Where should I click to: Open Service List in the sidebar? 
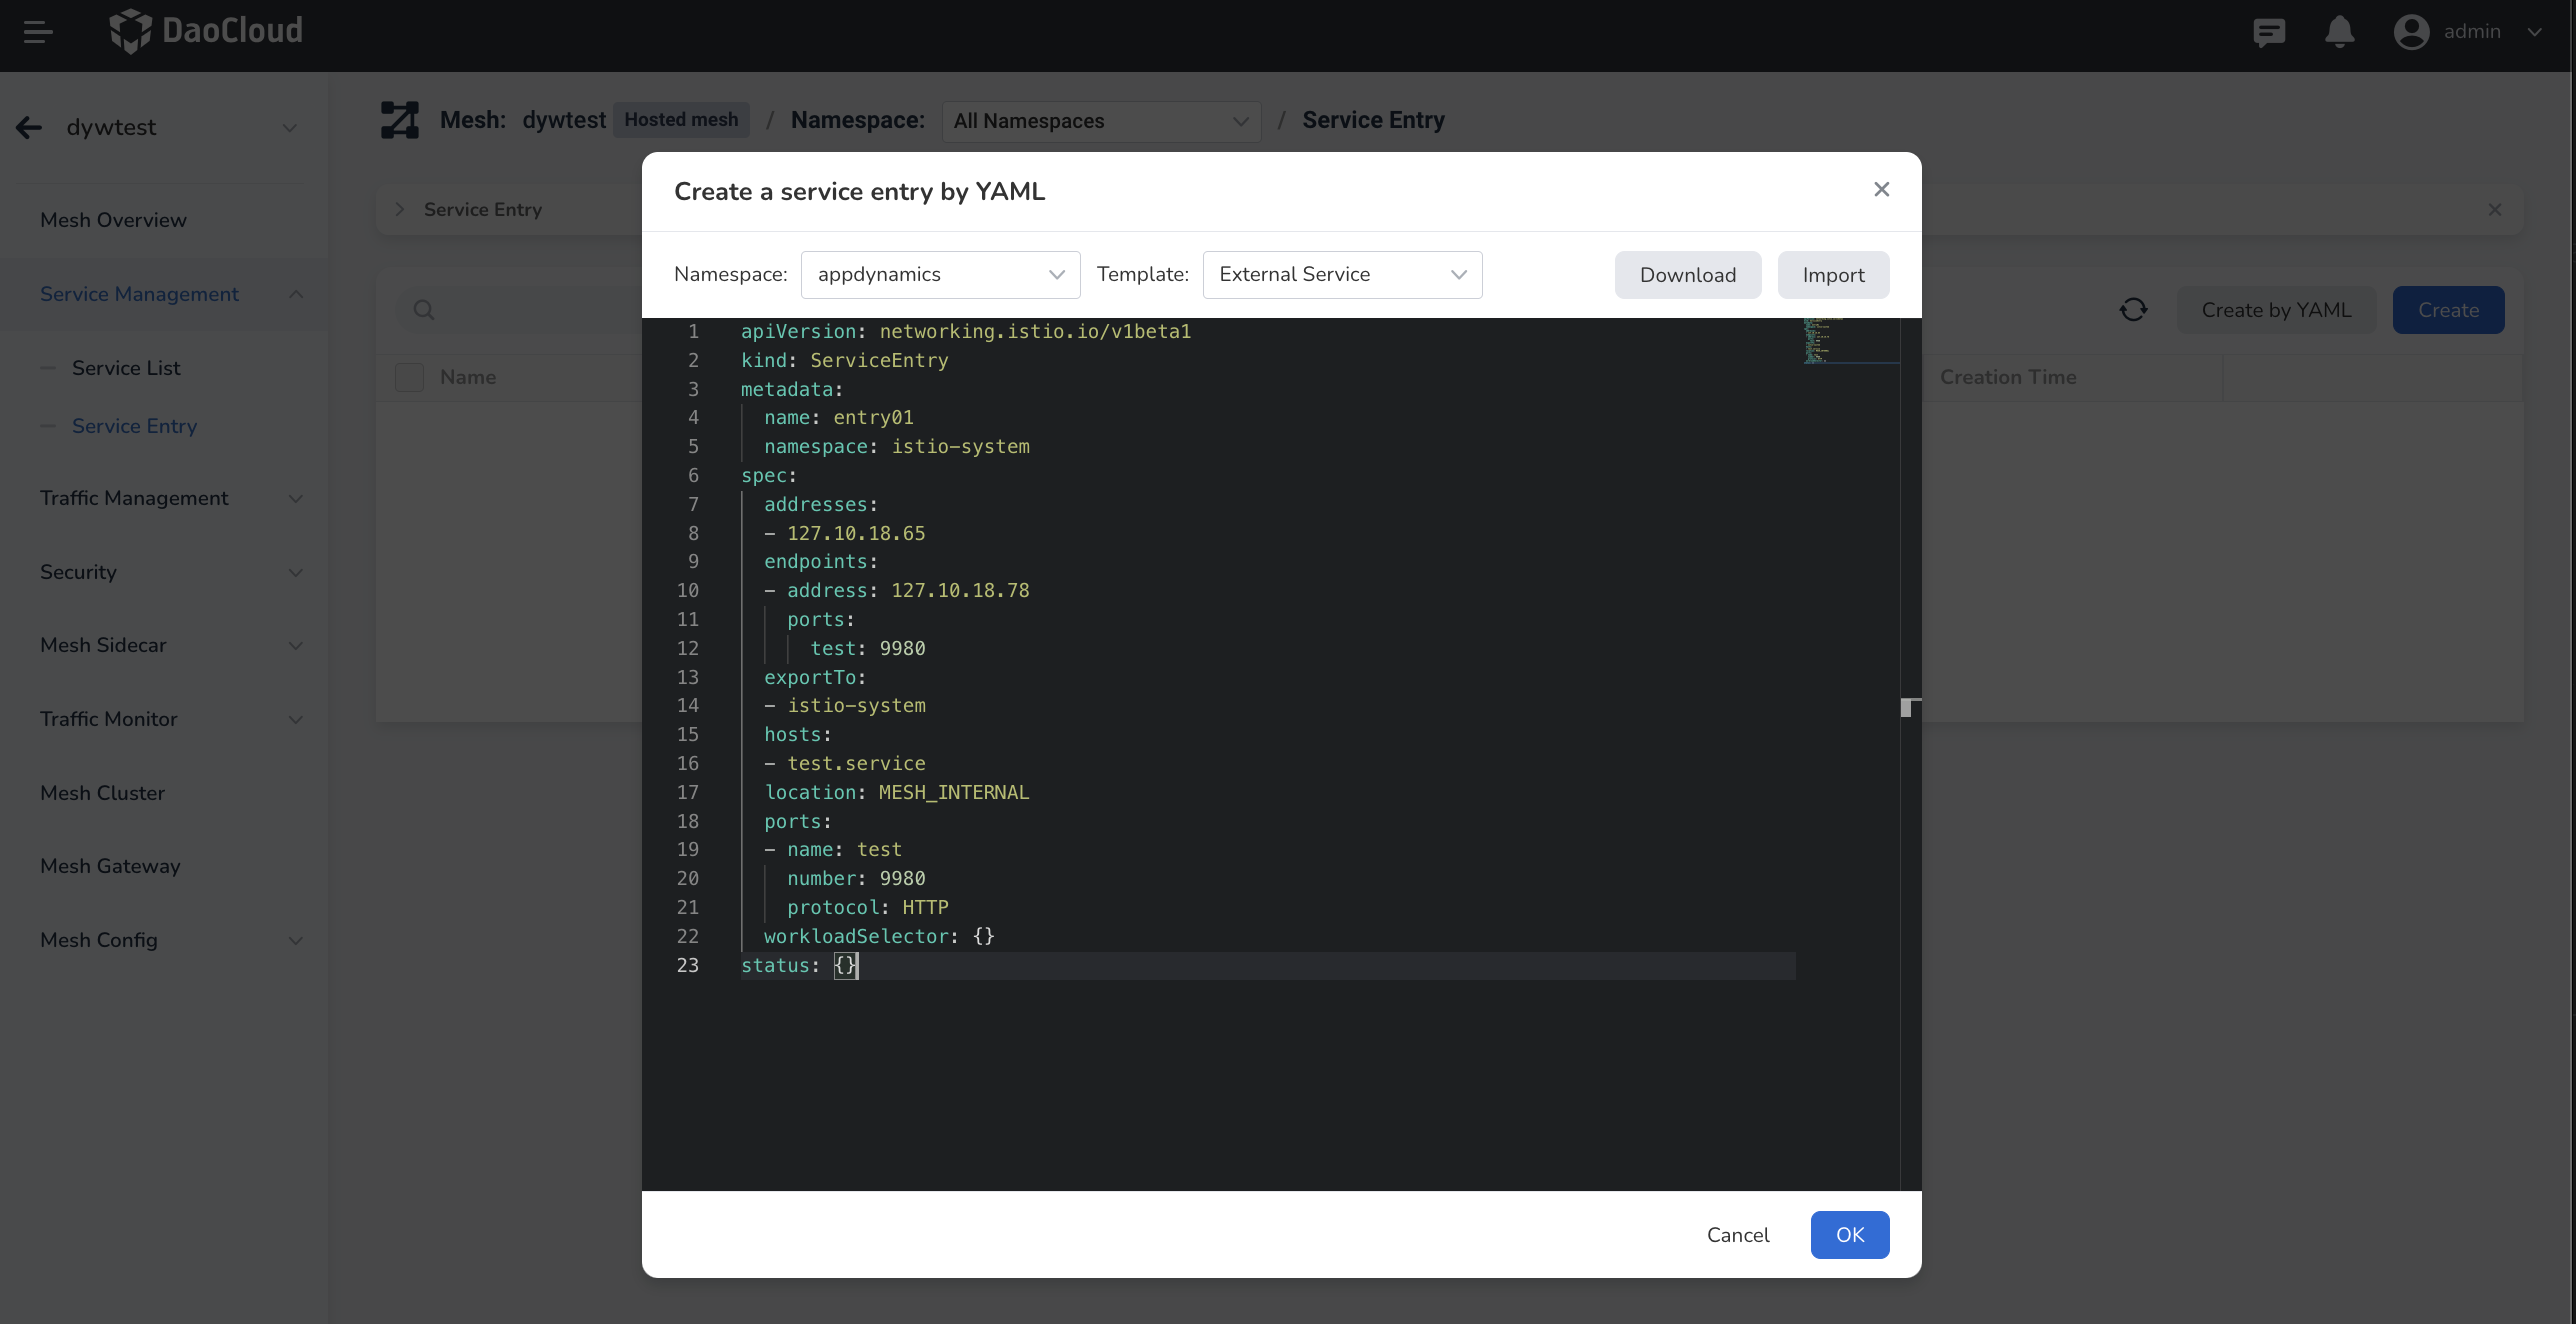[126, 368]
